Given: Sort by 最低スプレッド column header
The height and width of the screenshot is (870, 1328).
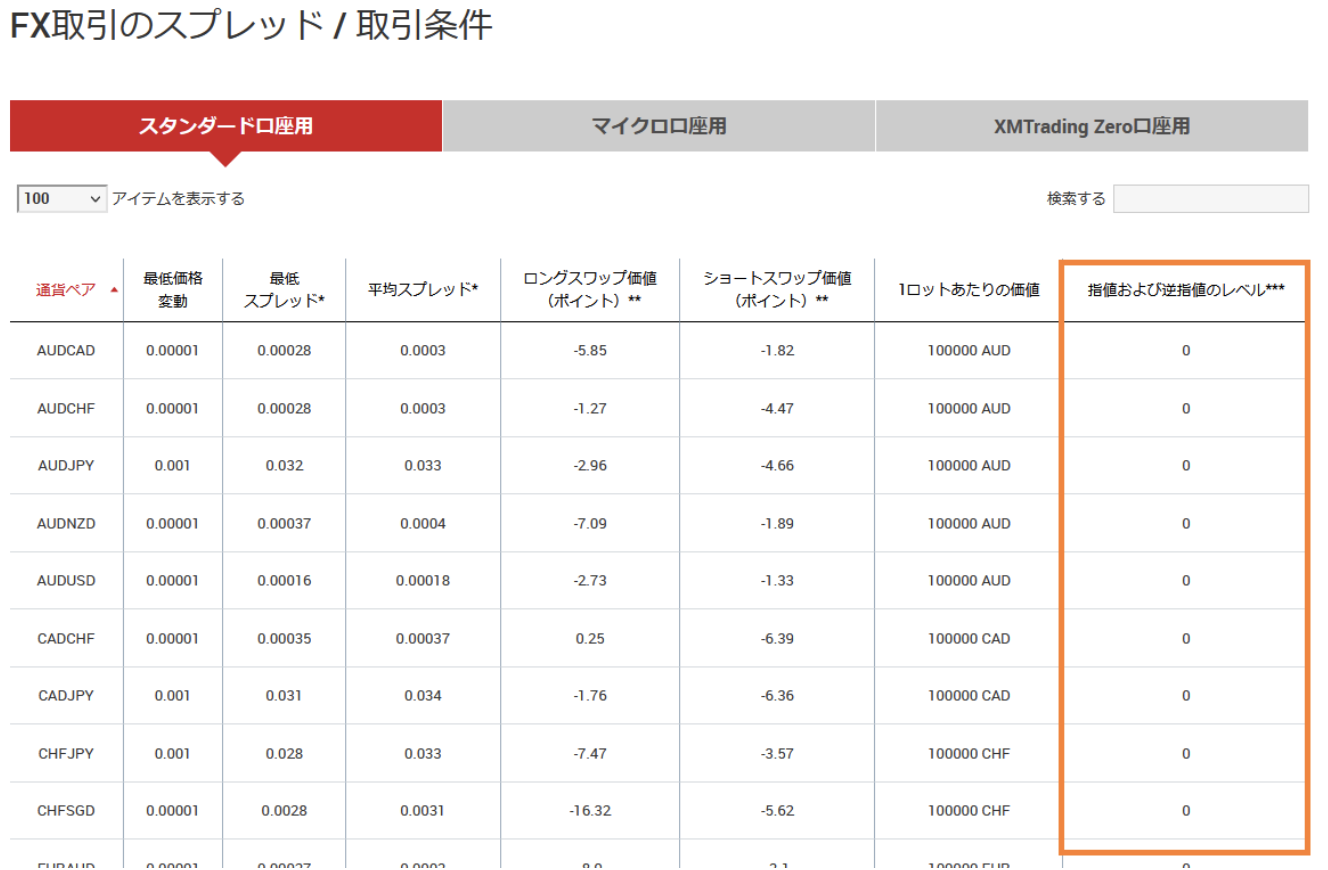Looking at the screenshot, I should click(x=284, y=290).
